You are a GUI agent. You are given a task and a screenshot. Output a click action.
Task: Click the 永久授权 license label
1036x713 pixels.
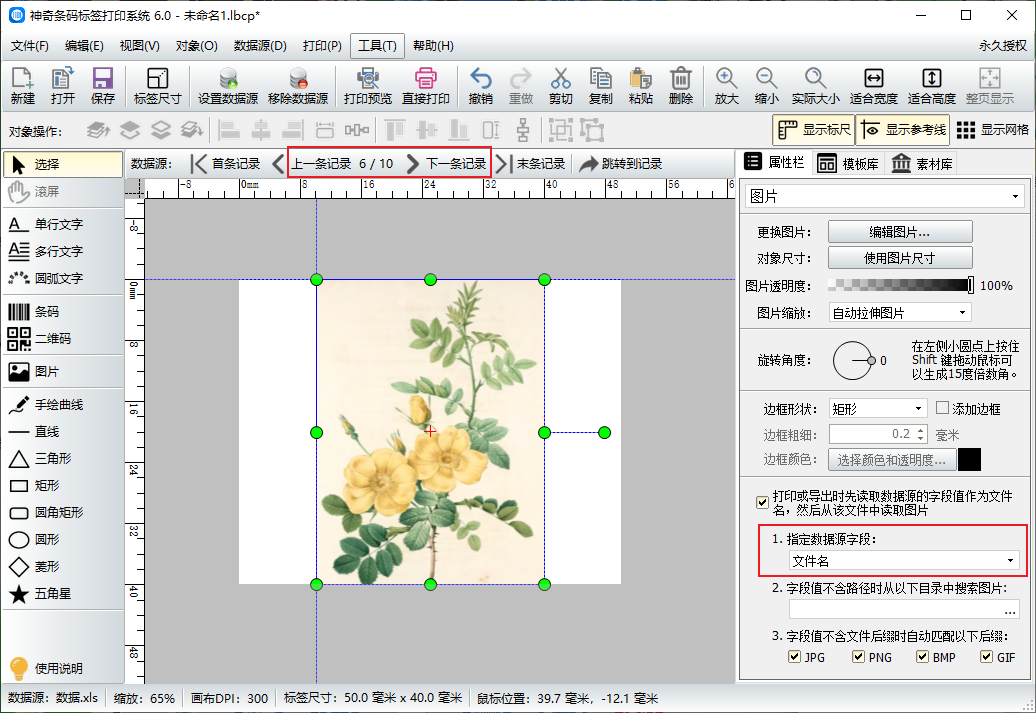1003,46
